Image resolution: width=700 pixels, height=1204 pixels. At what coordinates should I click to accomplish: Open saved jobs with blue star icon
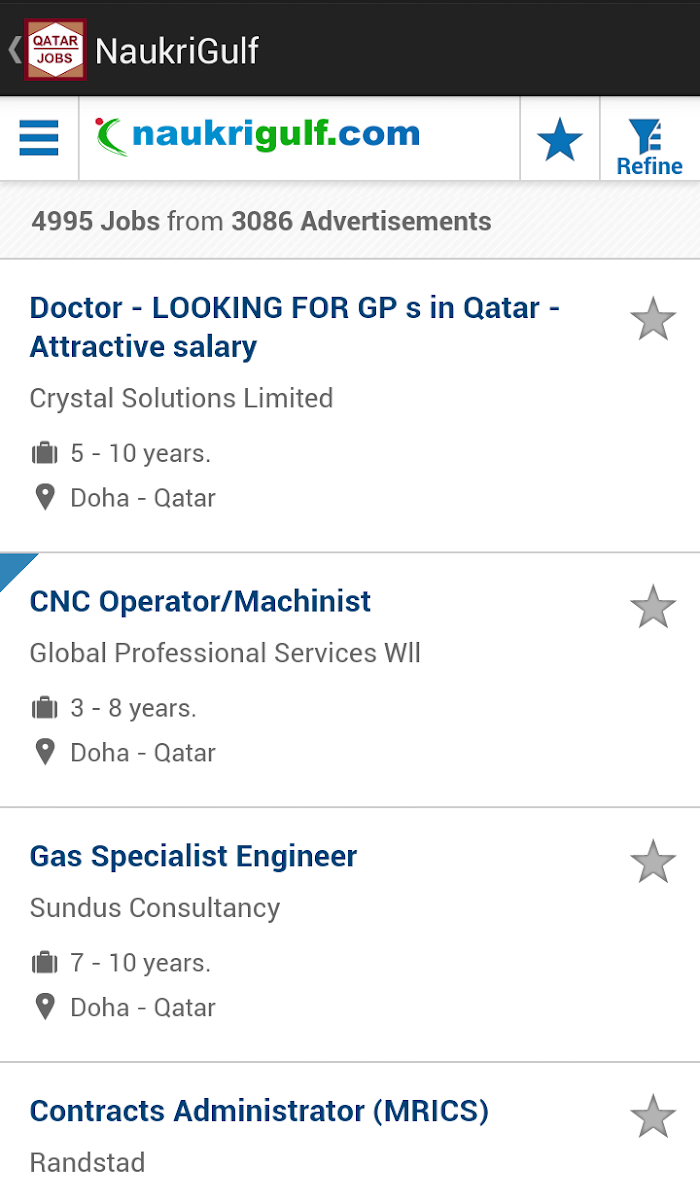560,140
